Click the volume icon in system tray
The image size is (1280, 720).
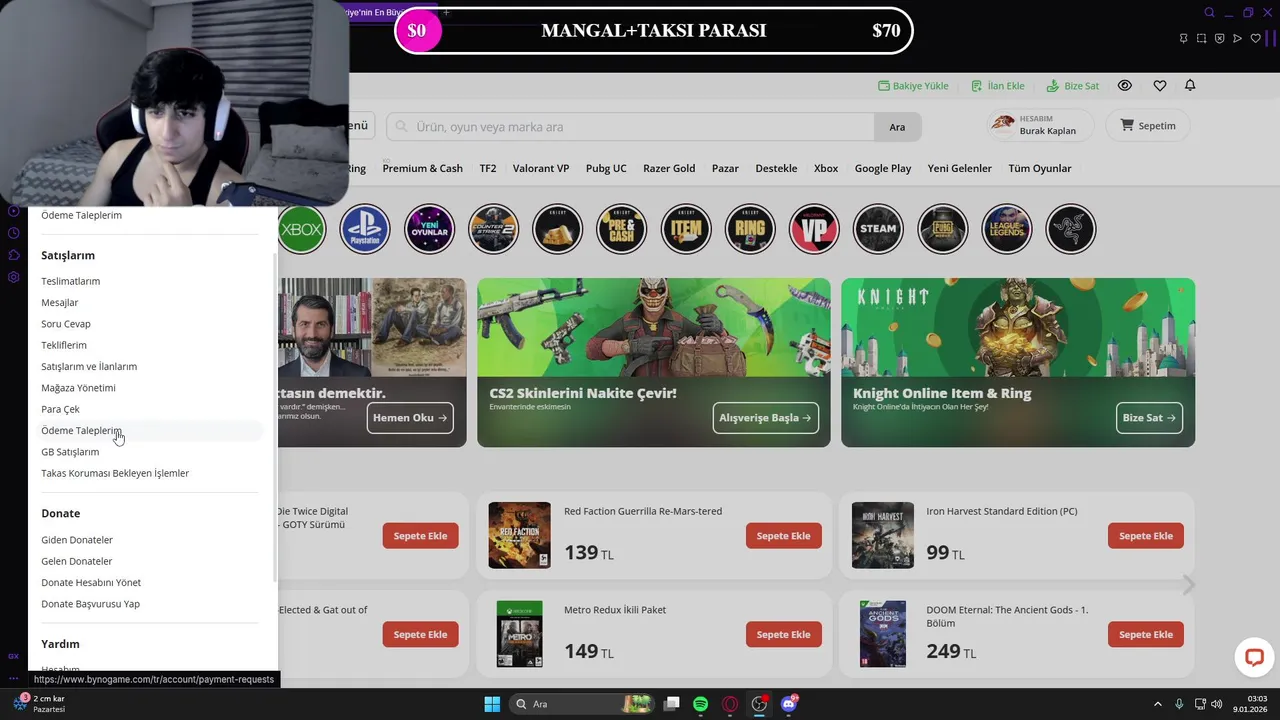coord(1216,704)
